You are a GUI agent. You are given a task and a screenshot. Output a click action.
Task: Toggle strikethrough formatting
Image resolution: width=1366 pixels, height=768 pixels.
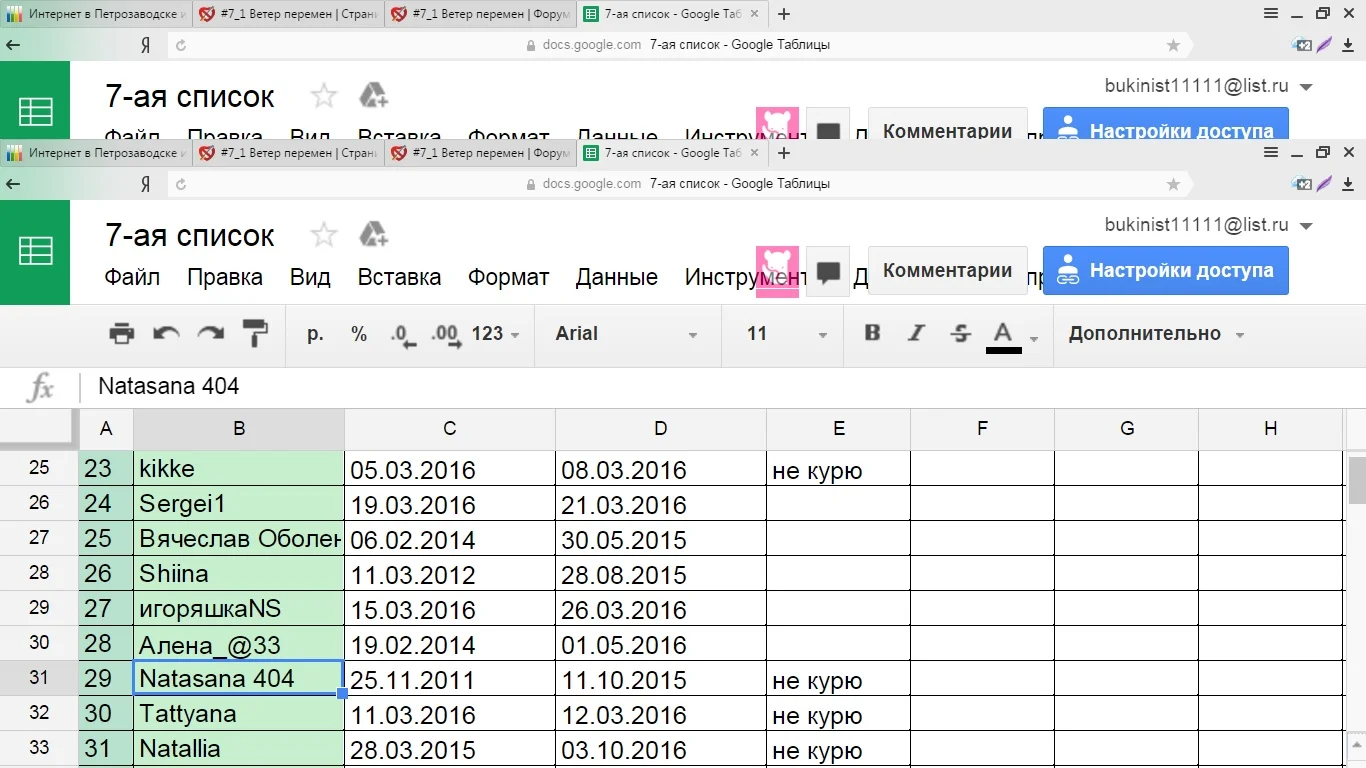pyautogui.click(x=960, y=333)
